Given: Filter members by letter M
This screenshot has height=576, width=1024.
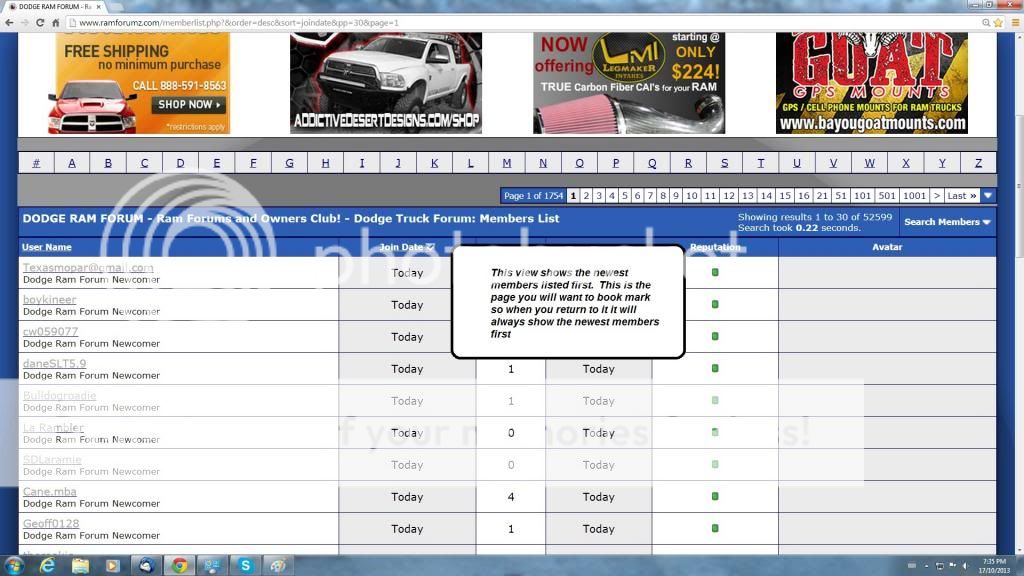Looking at the screenshot, I should 507,163.
